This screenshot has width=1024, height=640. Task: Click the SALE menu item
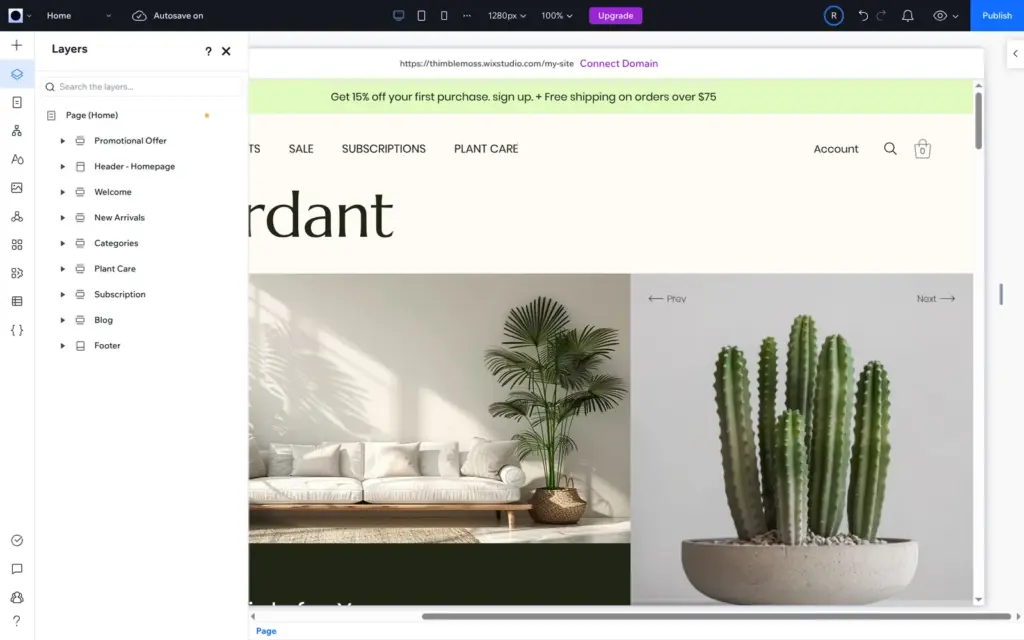(301, 149)
